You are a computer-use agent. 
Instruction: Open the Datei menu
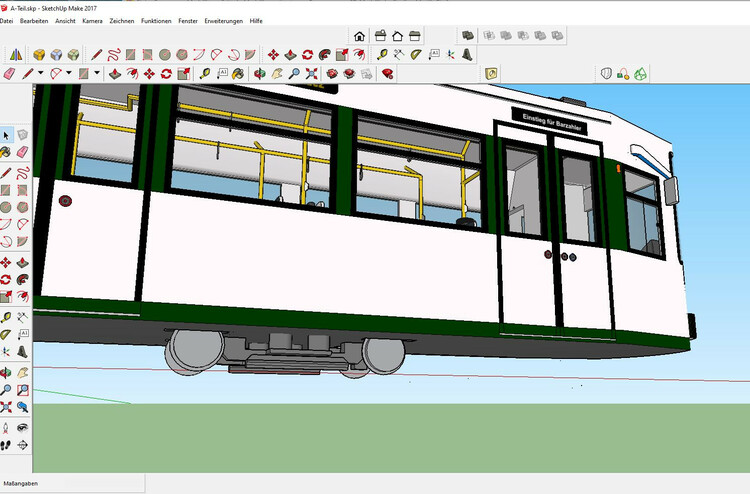pos(6,21)
